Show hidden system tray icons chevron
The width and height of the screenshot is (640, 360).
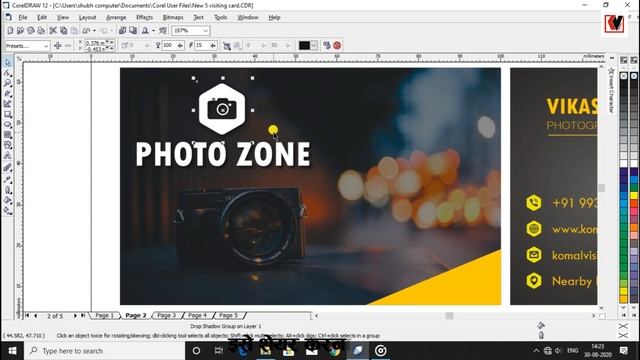coord(536,351)
